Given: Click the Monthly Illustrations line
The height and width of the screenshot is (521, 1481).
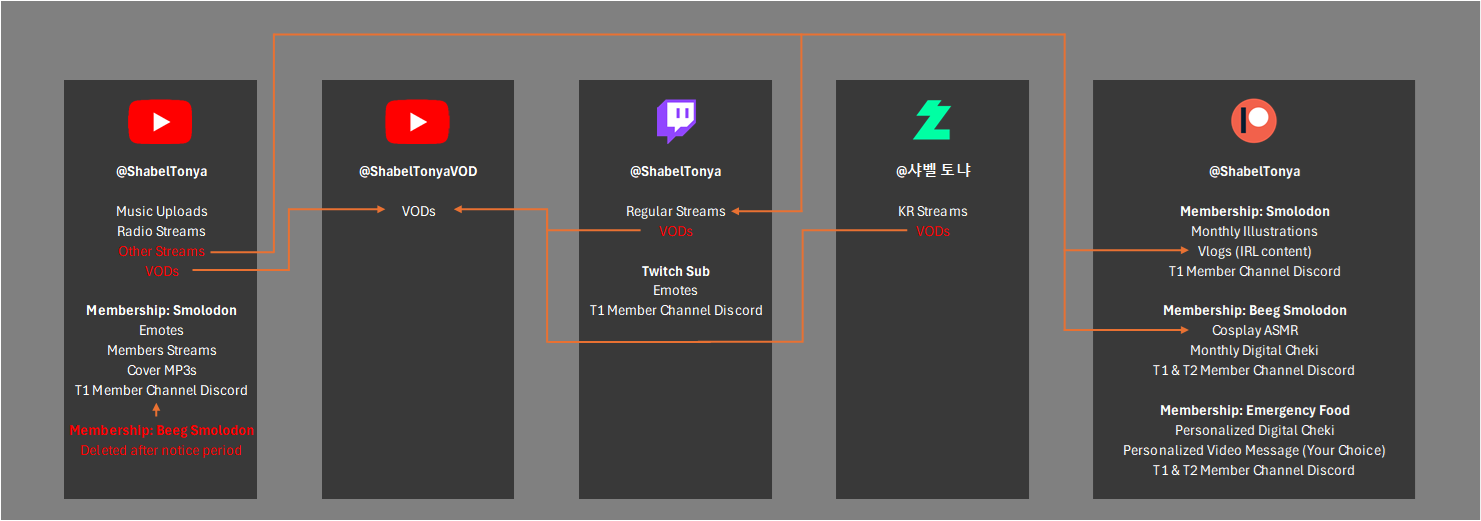Looking at the screenshot, I should (1254, 231).
